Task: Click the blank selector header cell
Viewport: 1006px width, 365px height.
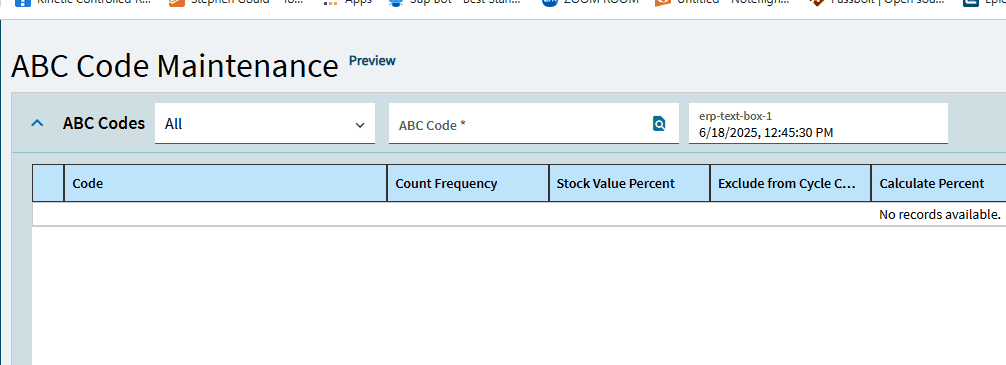Action: (48, 183)
